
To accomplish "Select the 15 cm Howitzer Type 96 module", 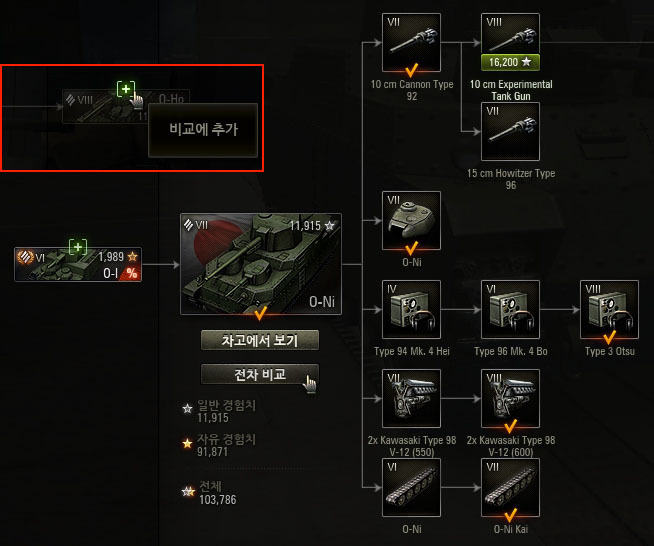I will click(510, 131).
